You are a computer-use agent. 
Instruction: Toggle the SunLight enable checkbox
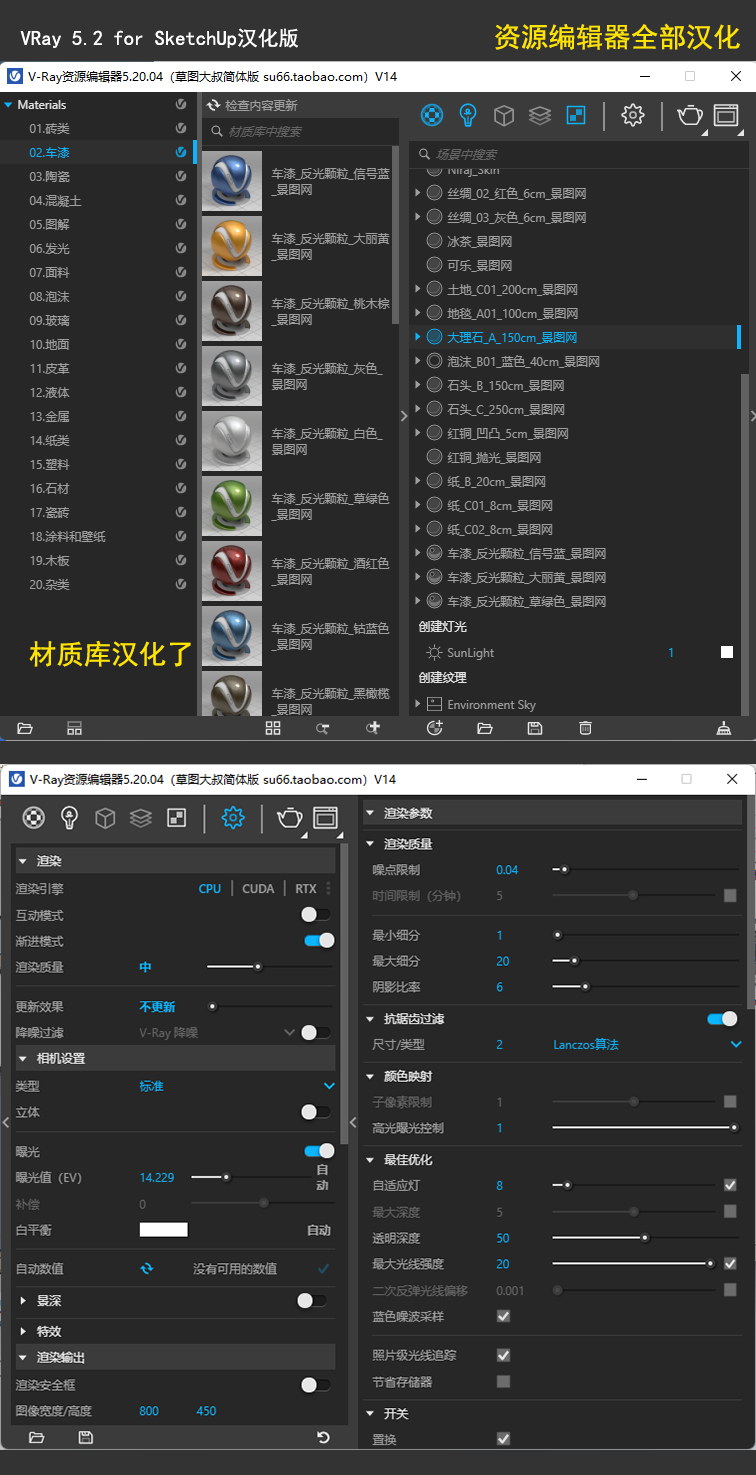pos(727,652)
